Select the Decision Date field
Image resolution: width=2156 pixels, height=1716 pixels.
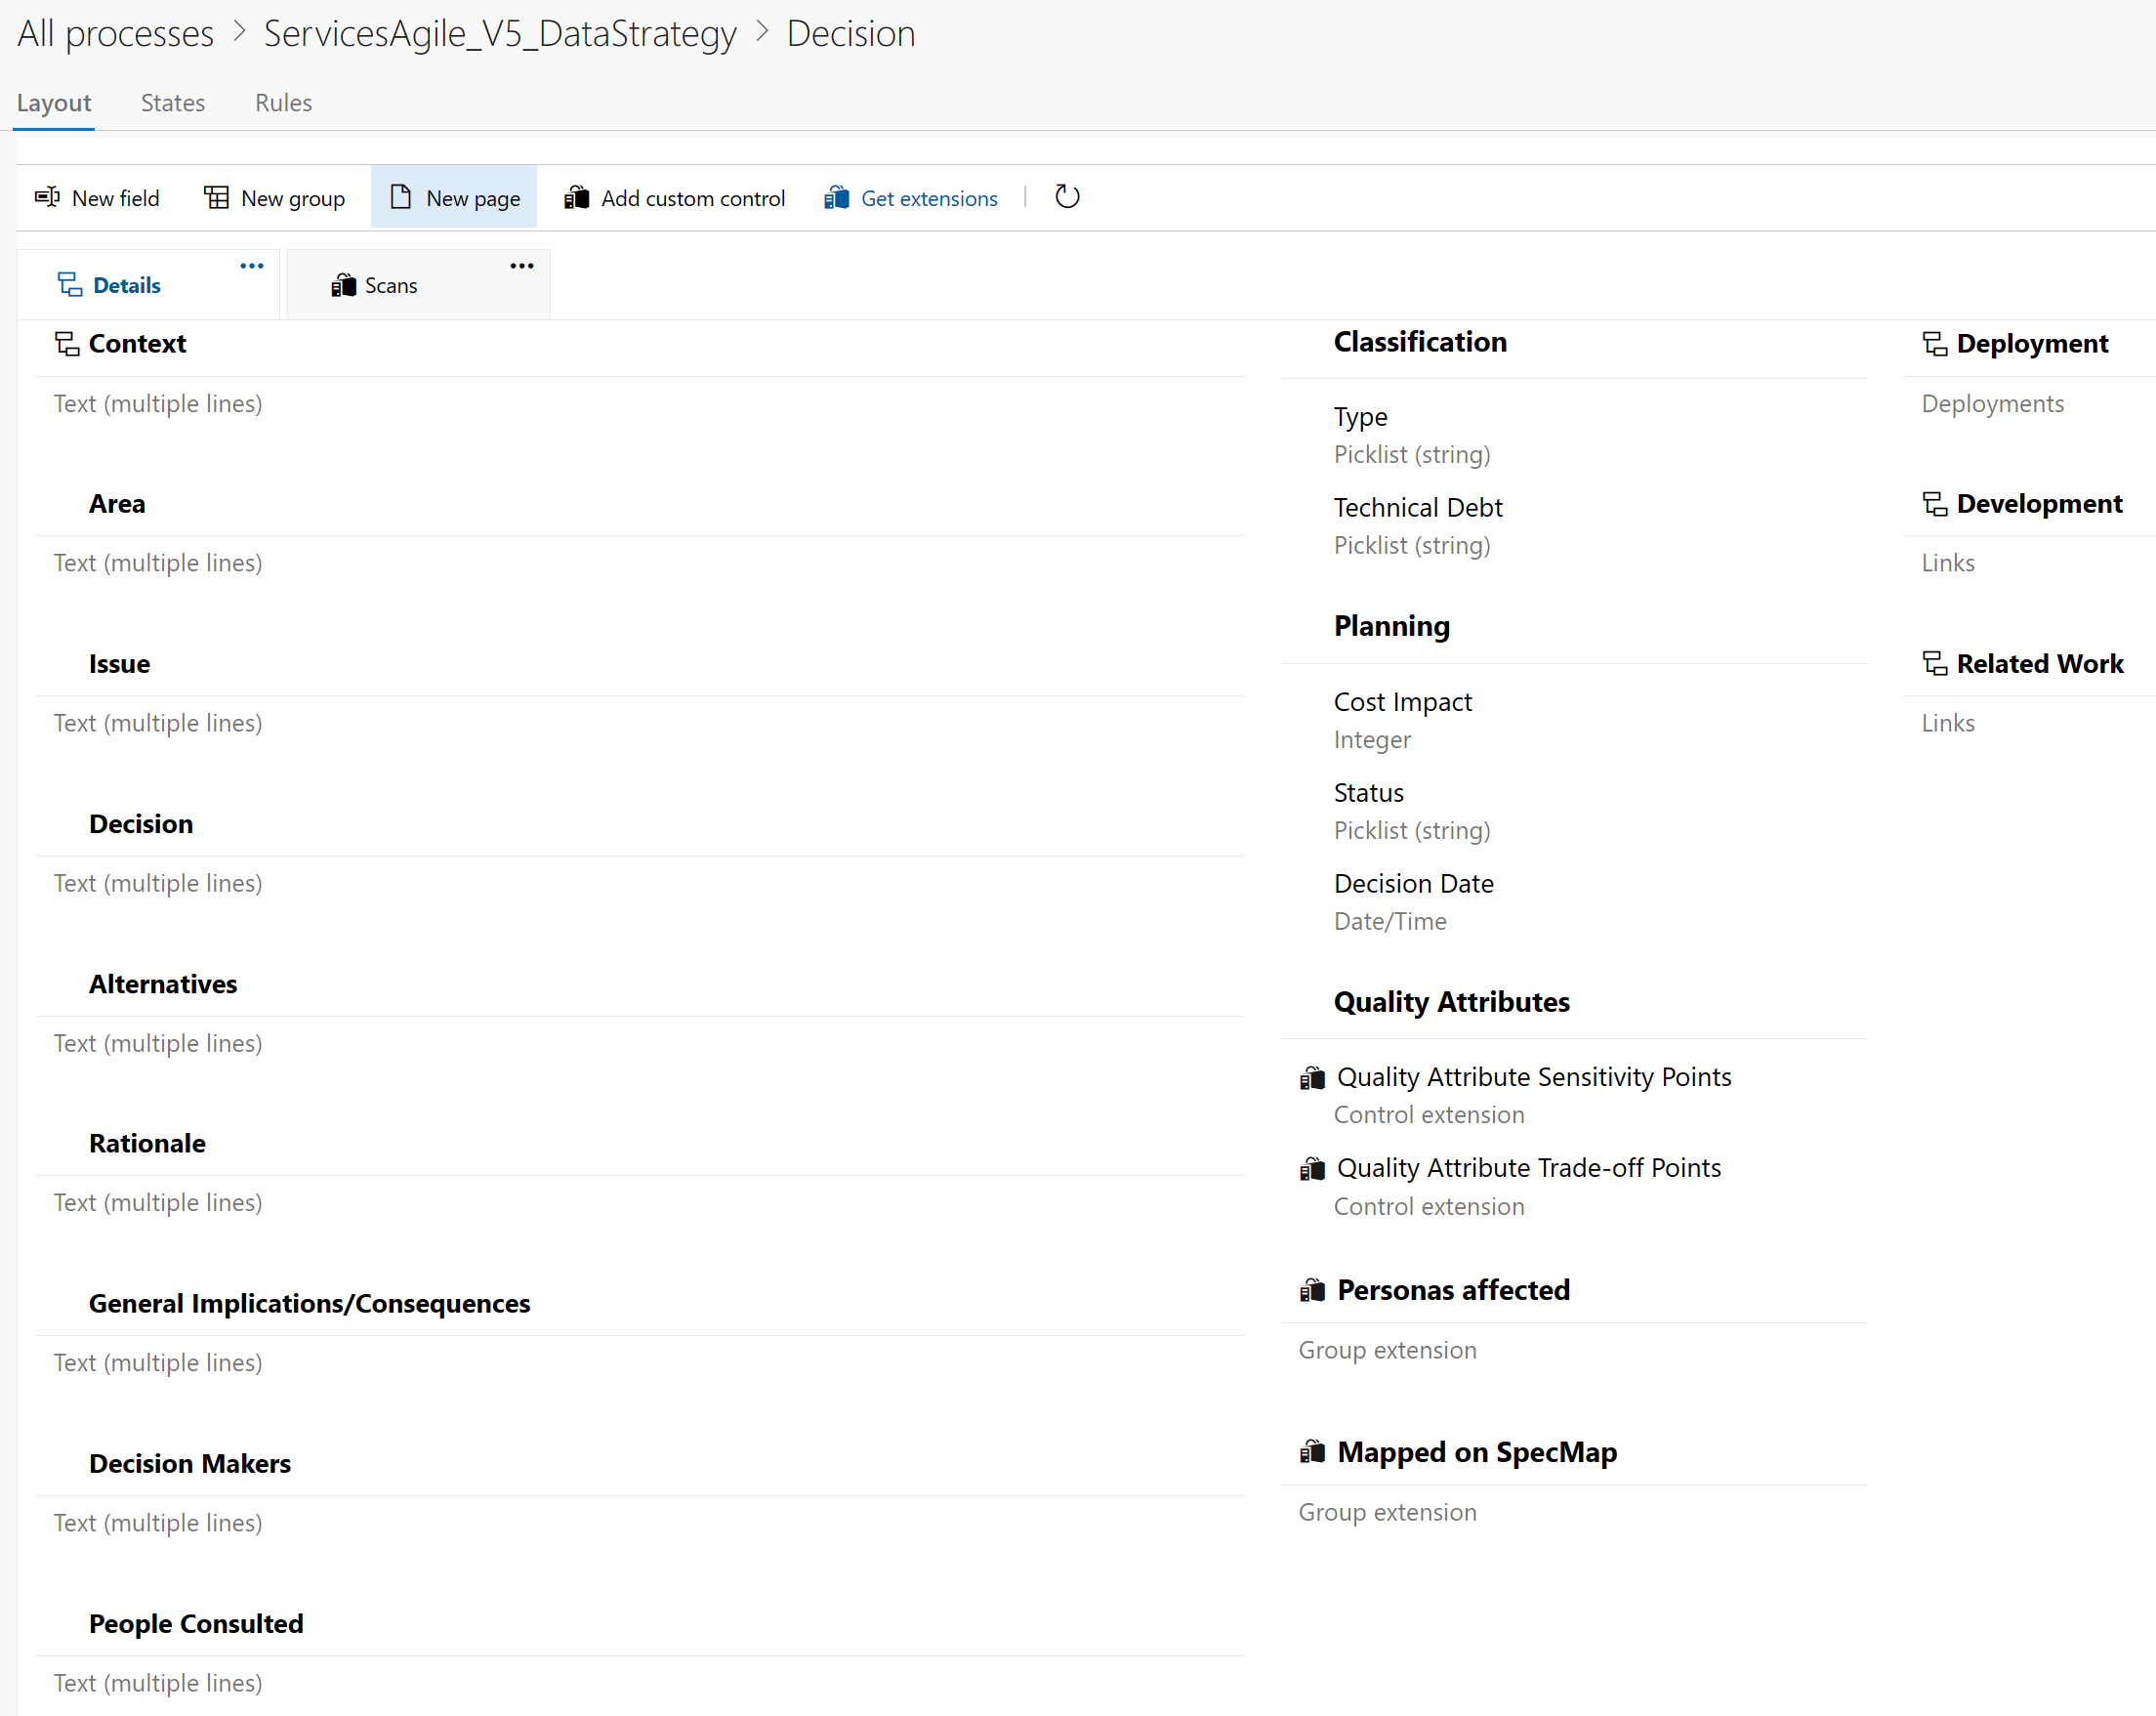pyautogui.click(x=1413, y=883)
